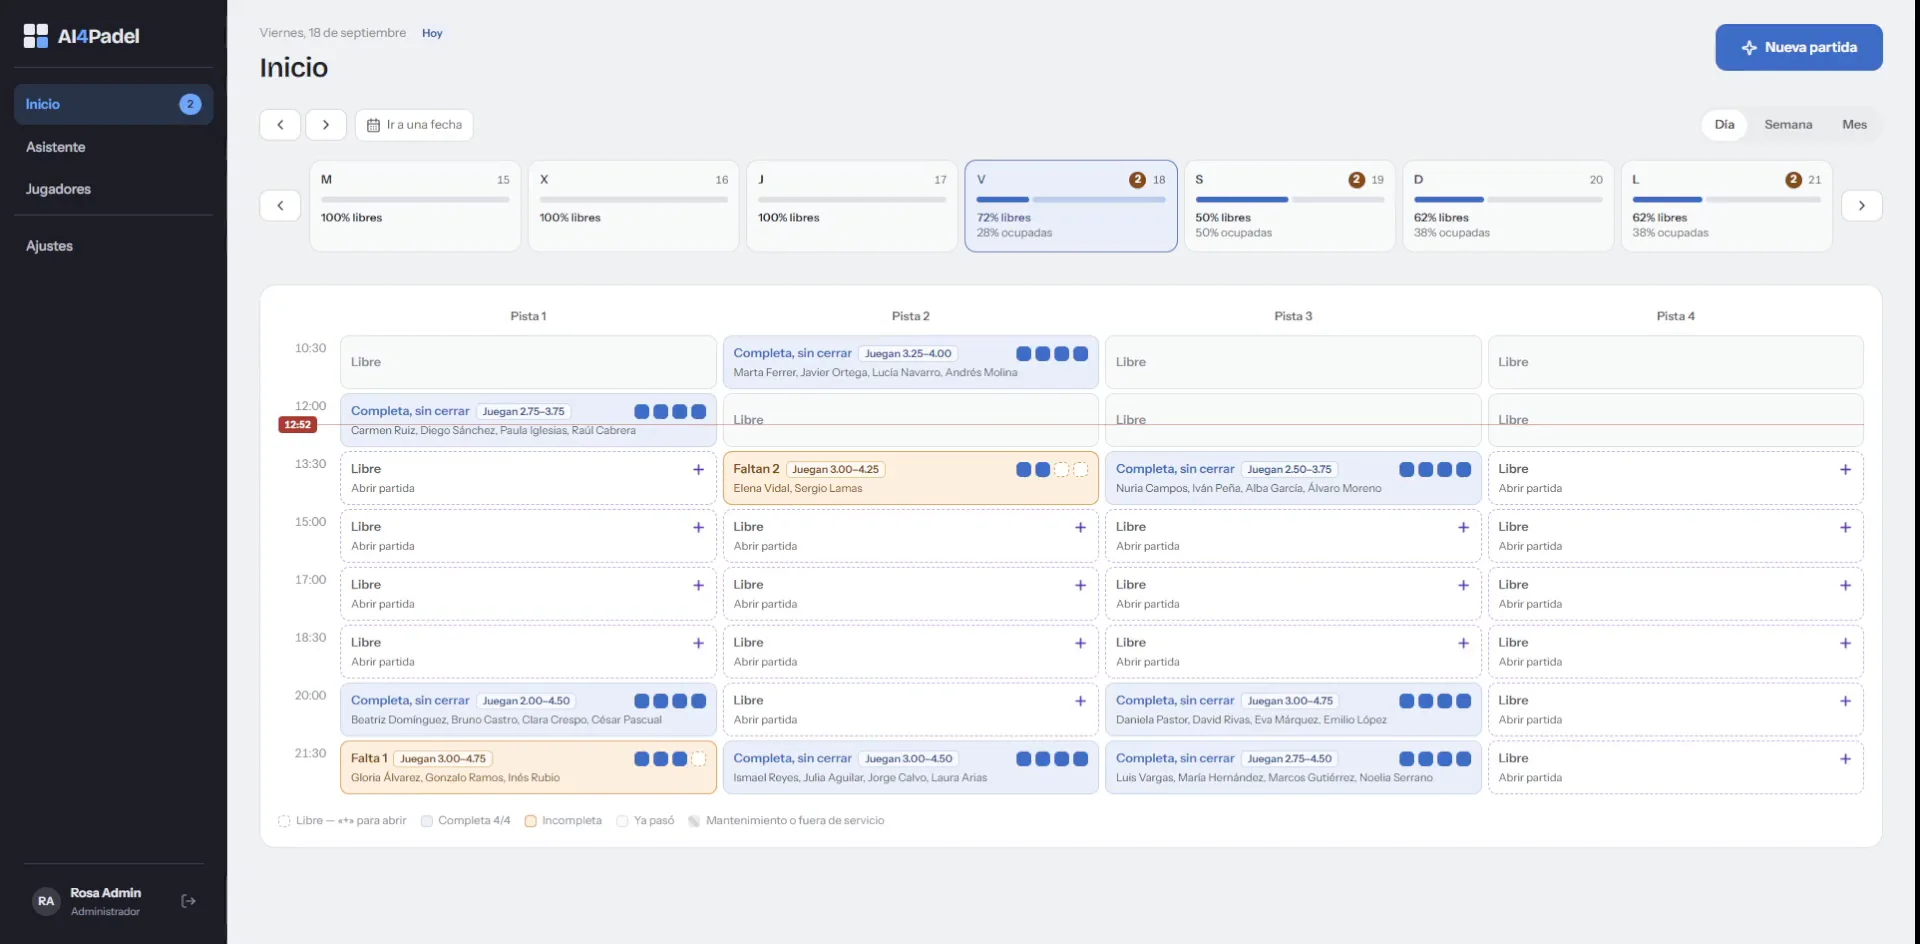1920x944 pixels.
Task: Select Saturday 19 day card
Action: point(1289,206)
